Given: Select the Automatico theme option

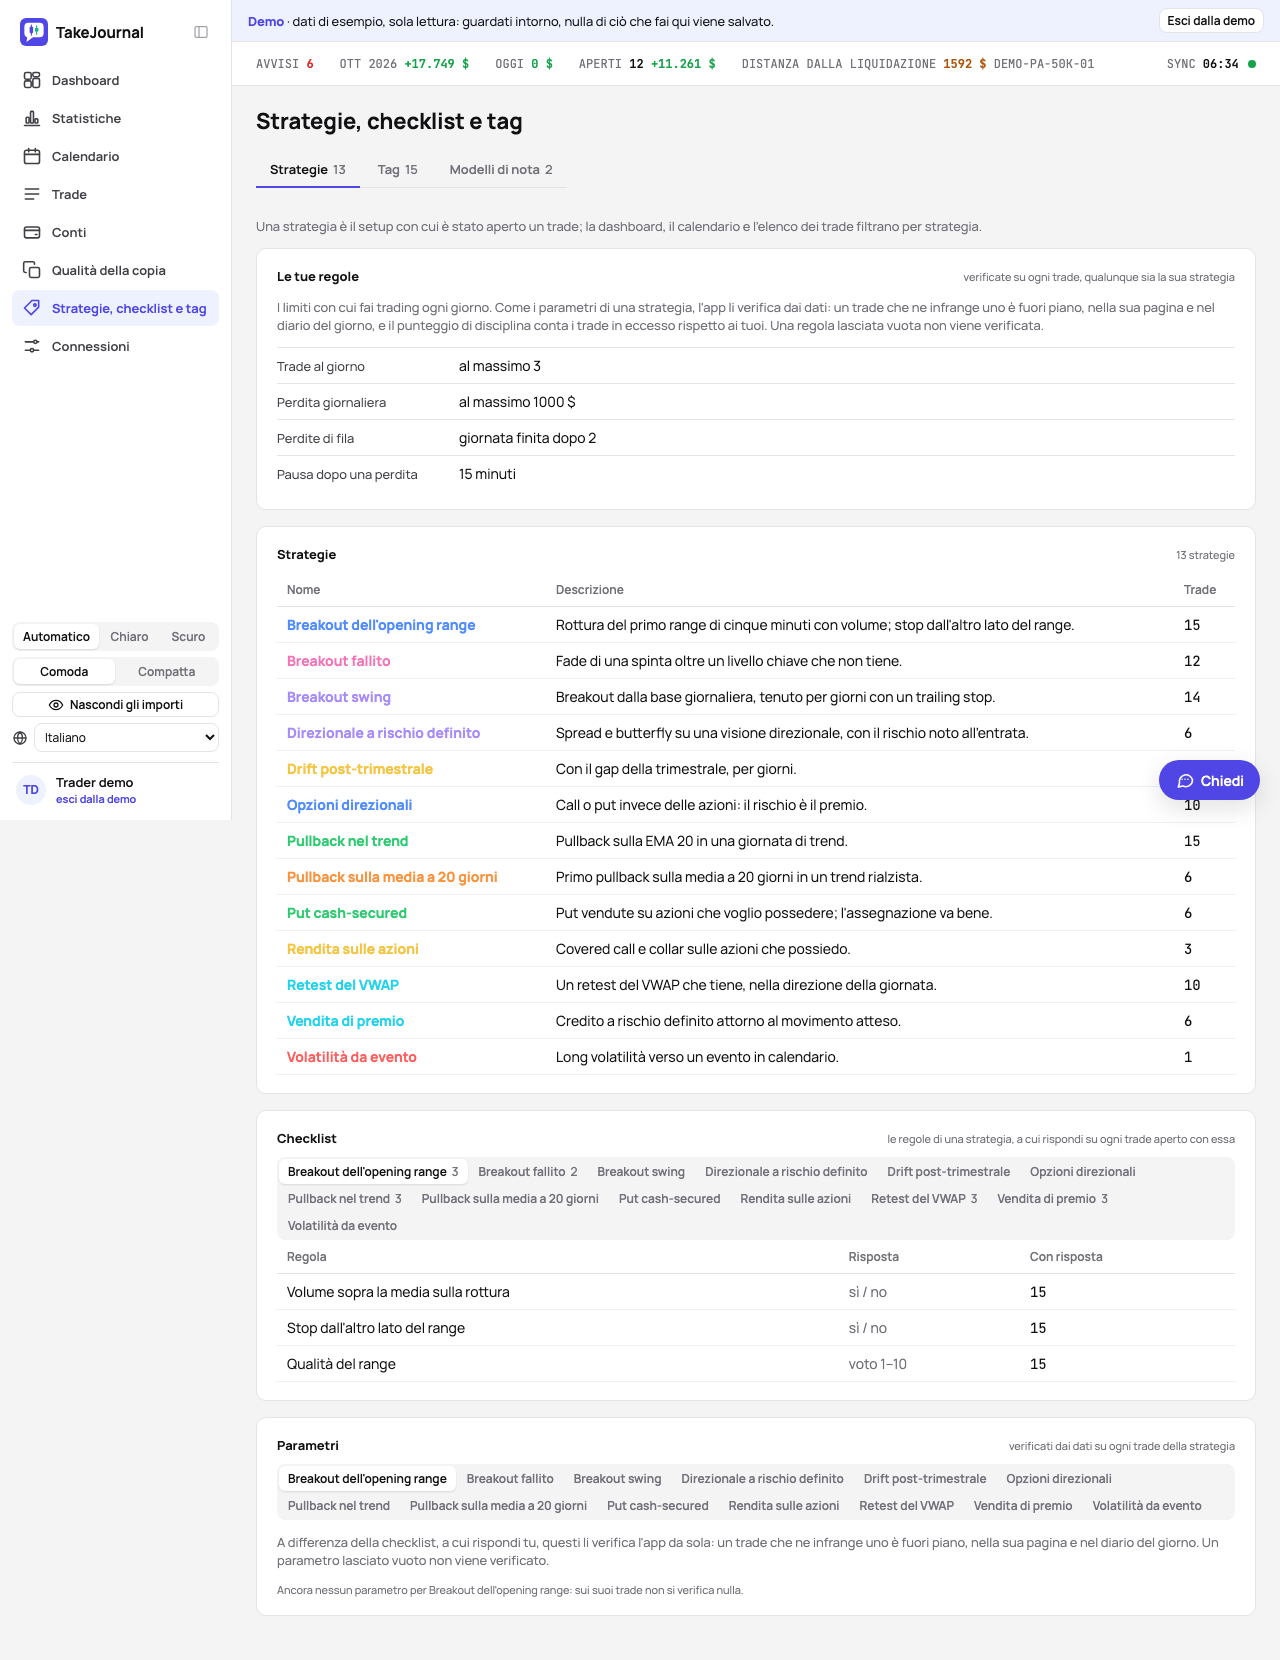Looking at the screenshot, I should (x=56, y=637).
